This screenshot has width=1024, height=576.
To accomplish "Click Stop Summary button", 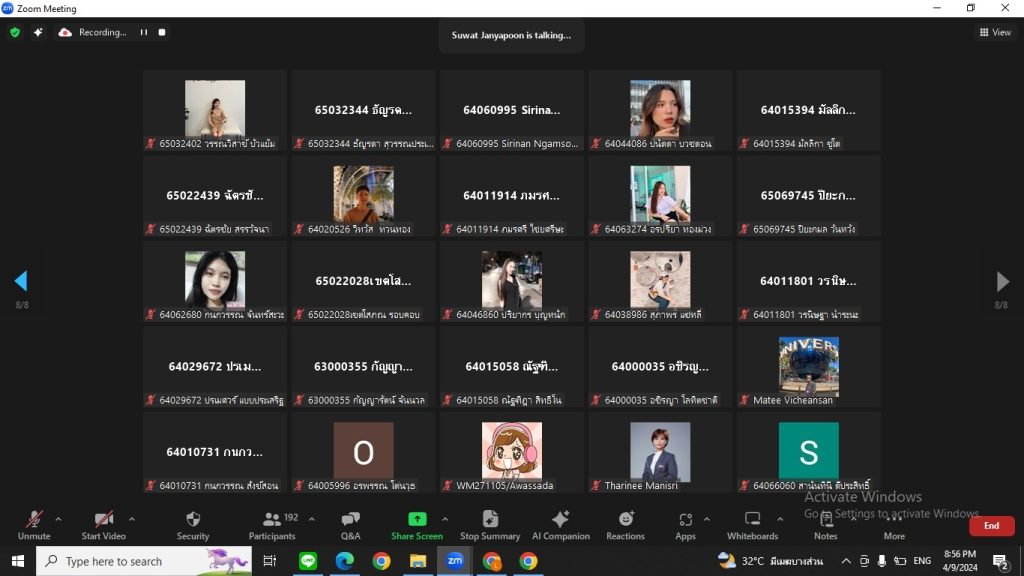I will tap(490, 526).
